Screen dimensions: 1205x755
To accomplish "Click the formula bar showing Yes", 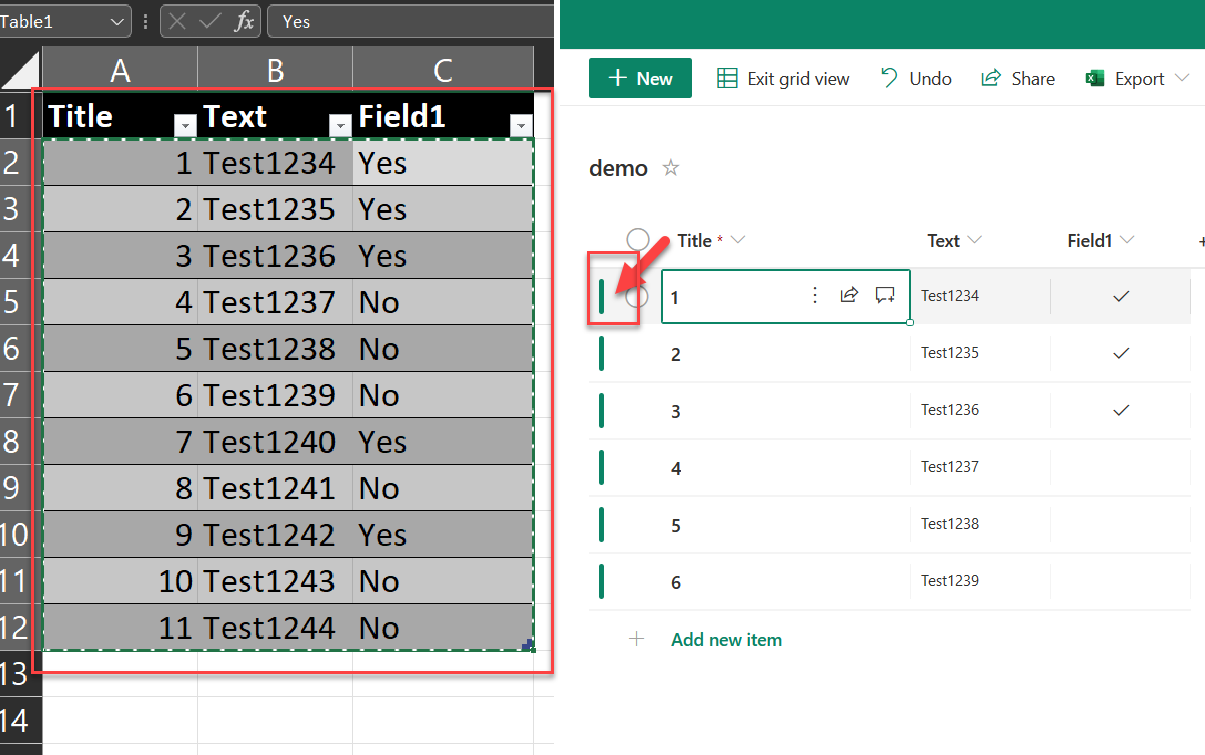I will point(410,21).
